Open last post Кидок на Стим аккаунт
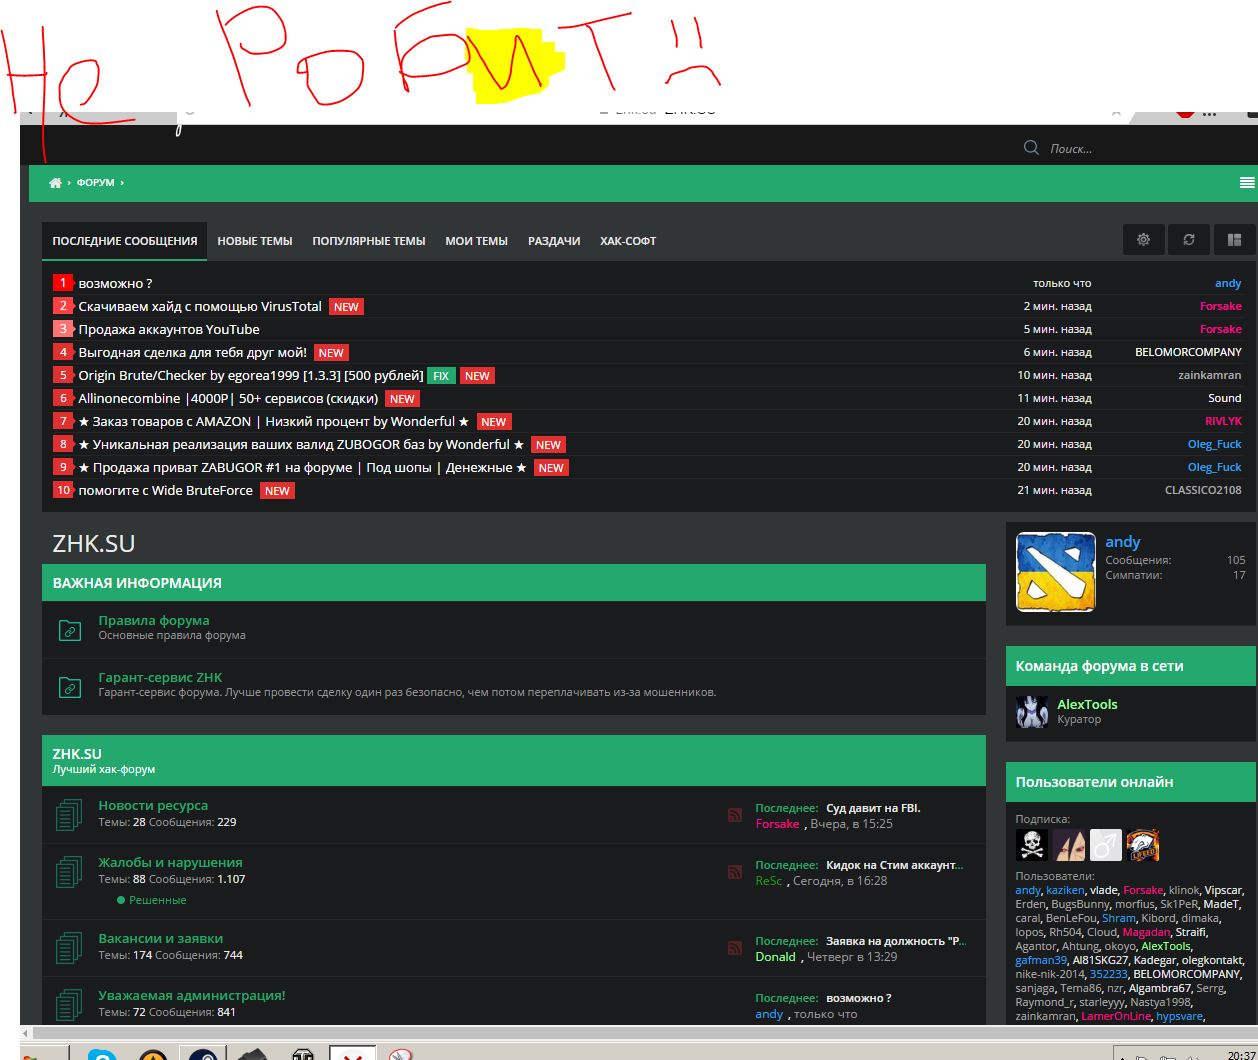Screen dimensions: 1258x1060 click(x=895, y=865)
